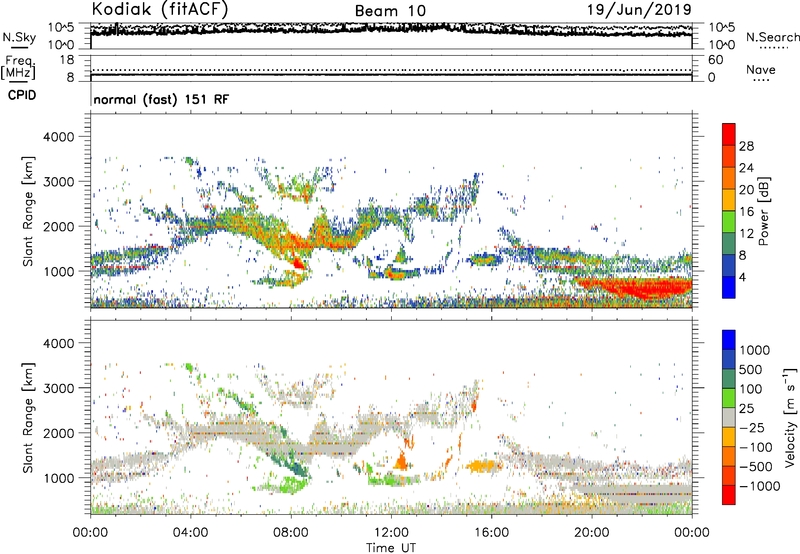Click the '04:00' time axis label
This screenshot has height=554, width=800.
click(x=190, y=533)
